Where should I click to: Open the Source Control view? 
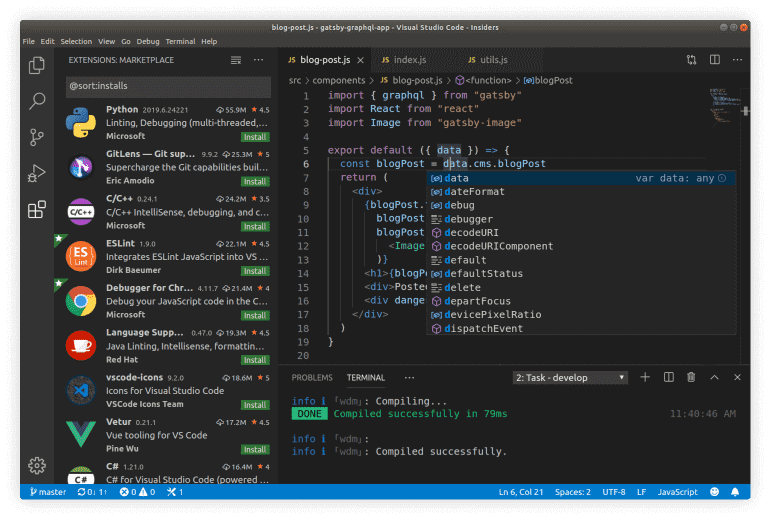click(37, 137)
